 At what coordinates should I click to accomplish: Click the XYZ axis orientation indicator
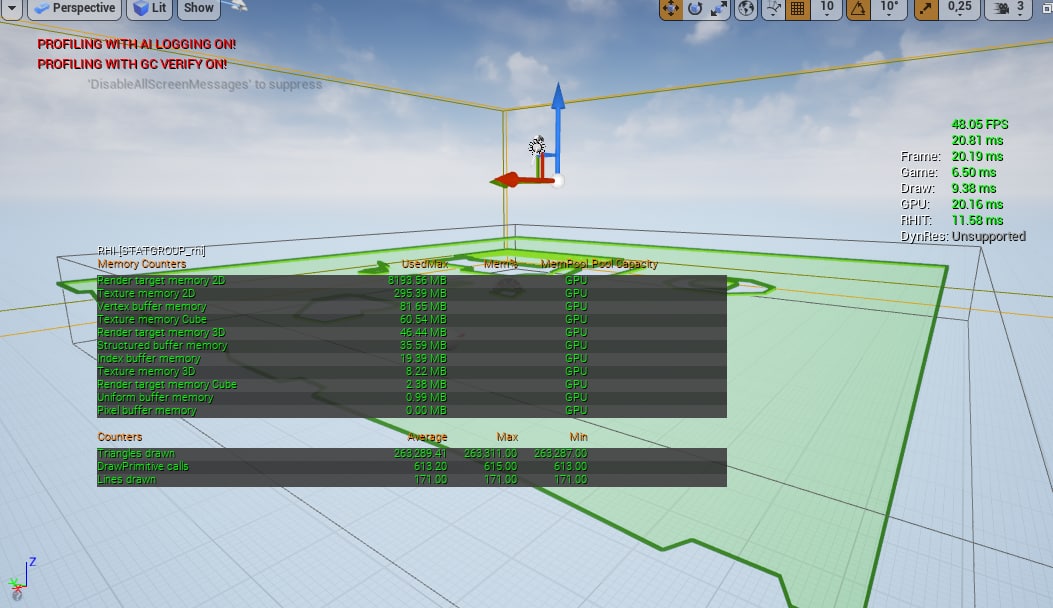tap(21, 579)
